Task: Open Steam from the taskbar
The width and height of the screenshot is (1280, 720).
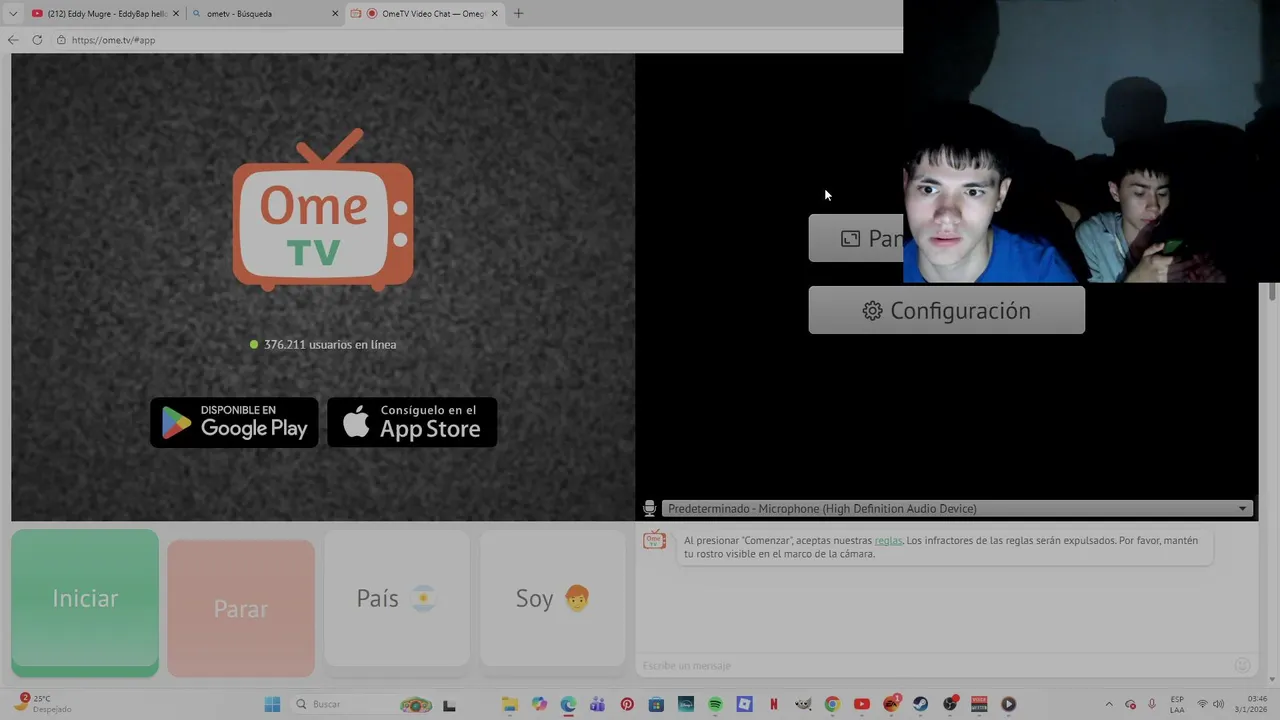Action: (920, 704)
